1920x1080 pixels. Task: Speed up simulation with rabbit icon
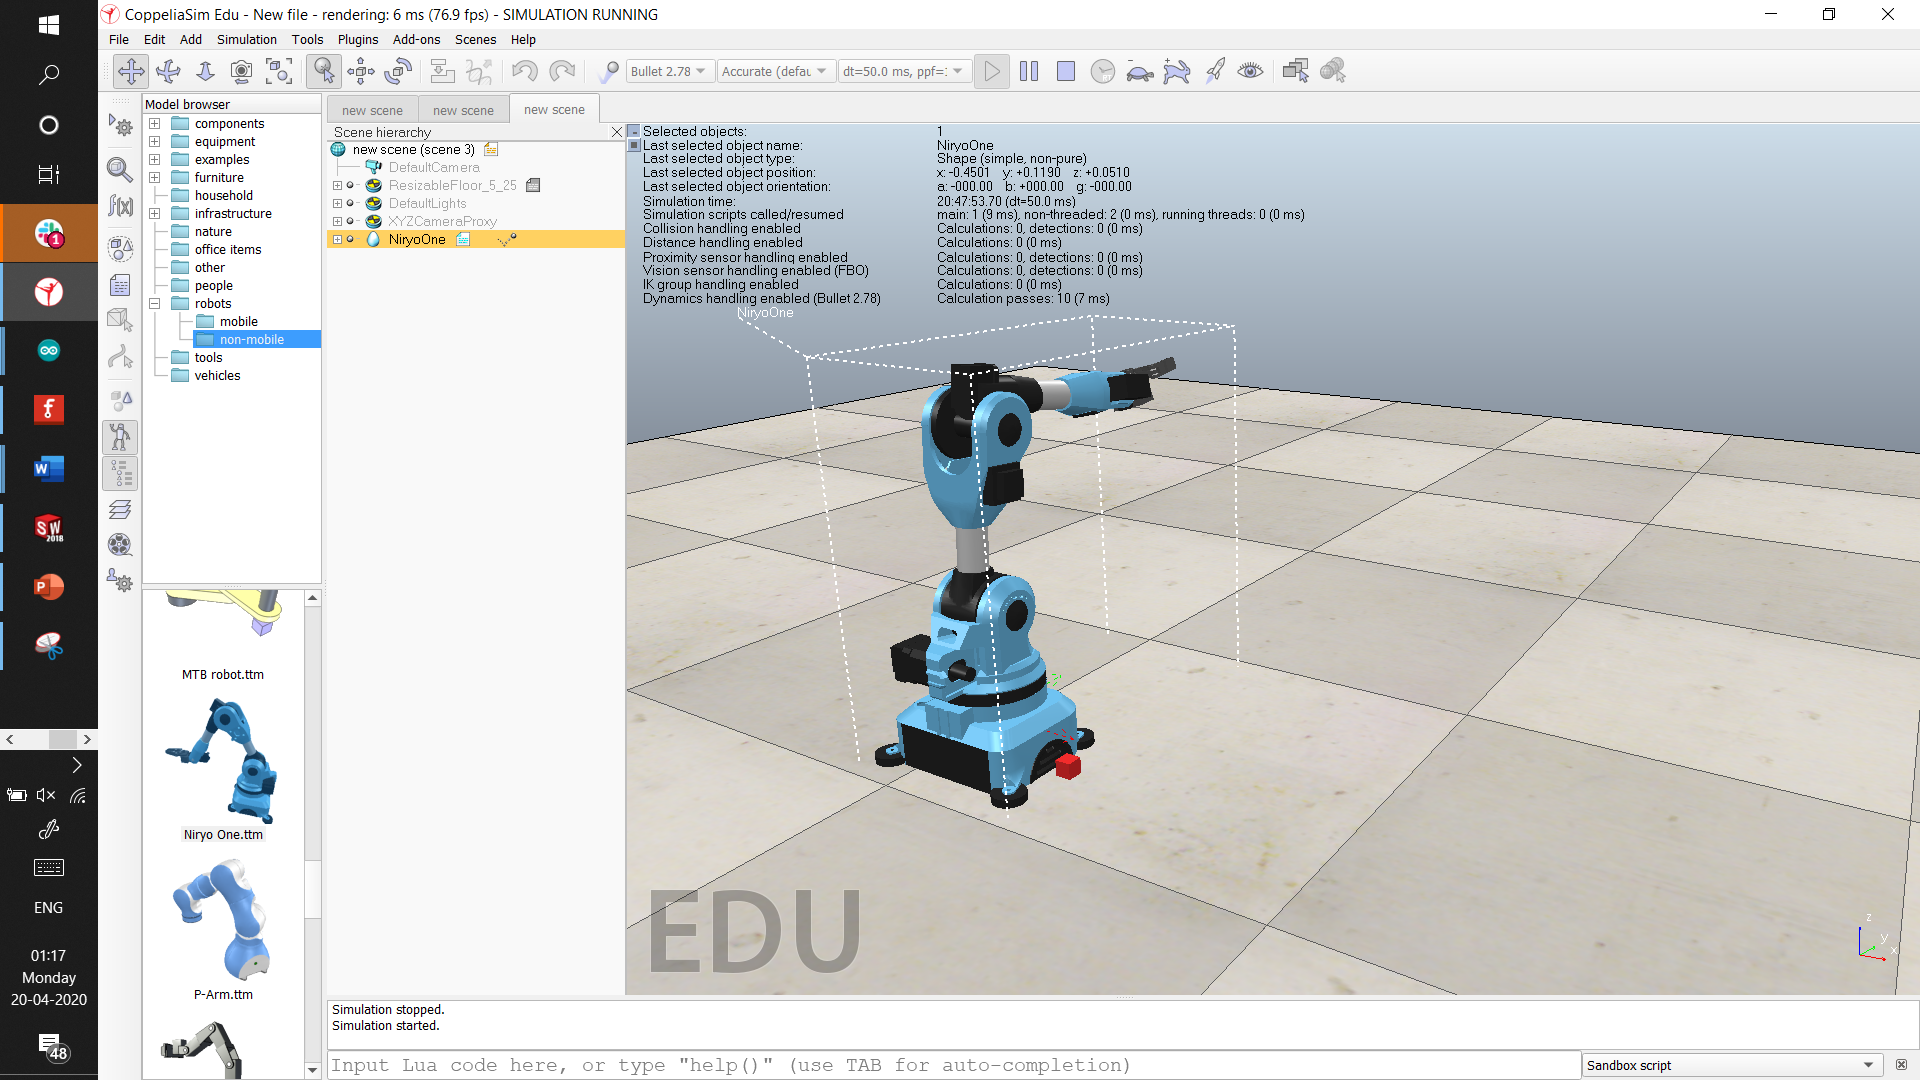point(1177,71)
